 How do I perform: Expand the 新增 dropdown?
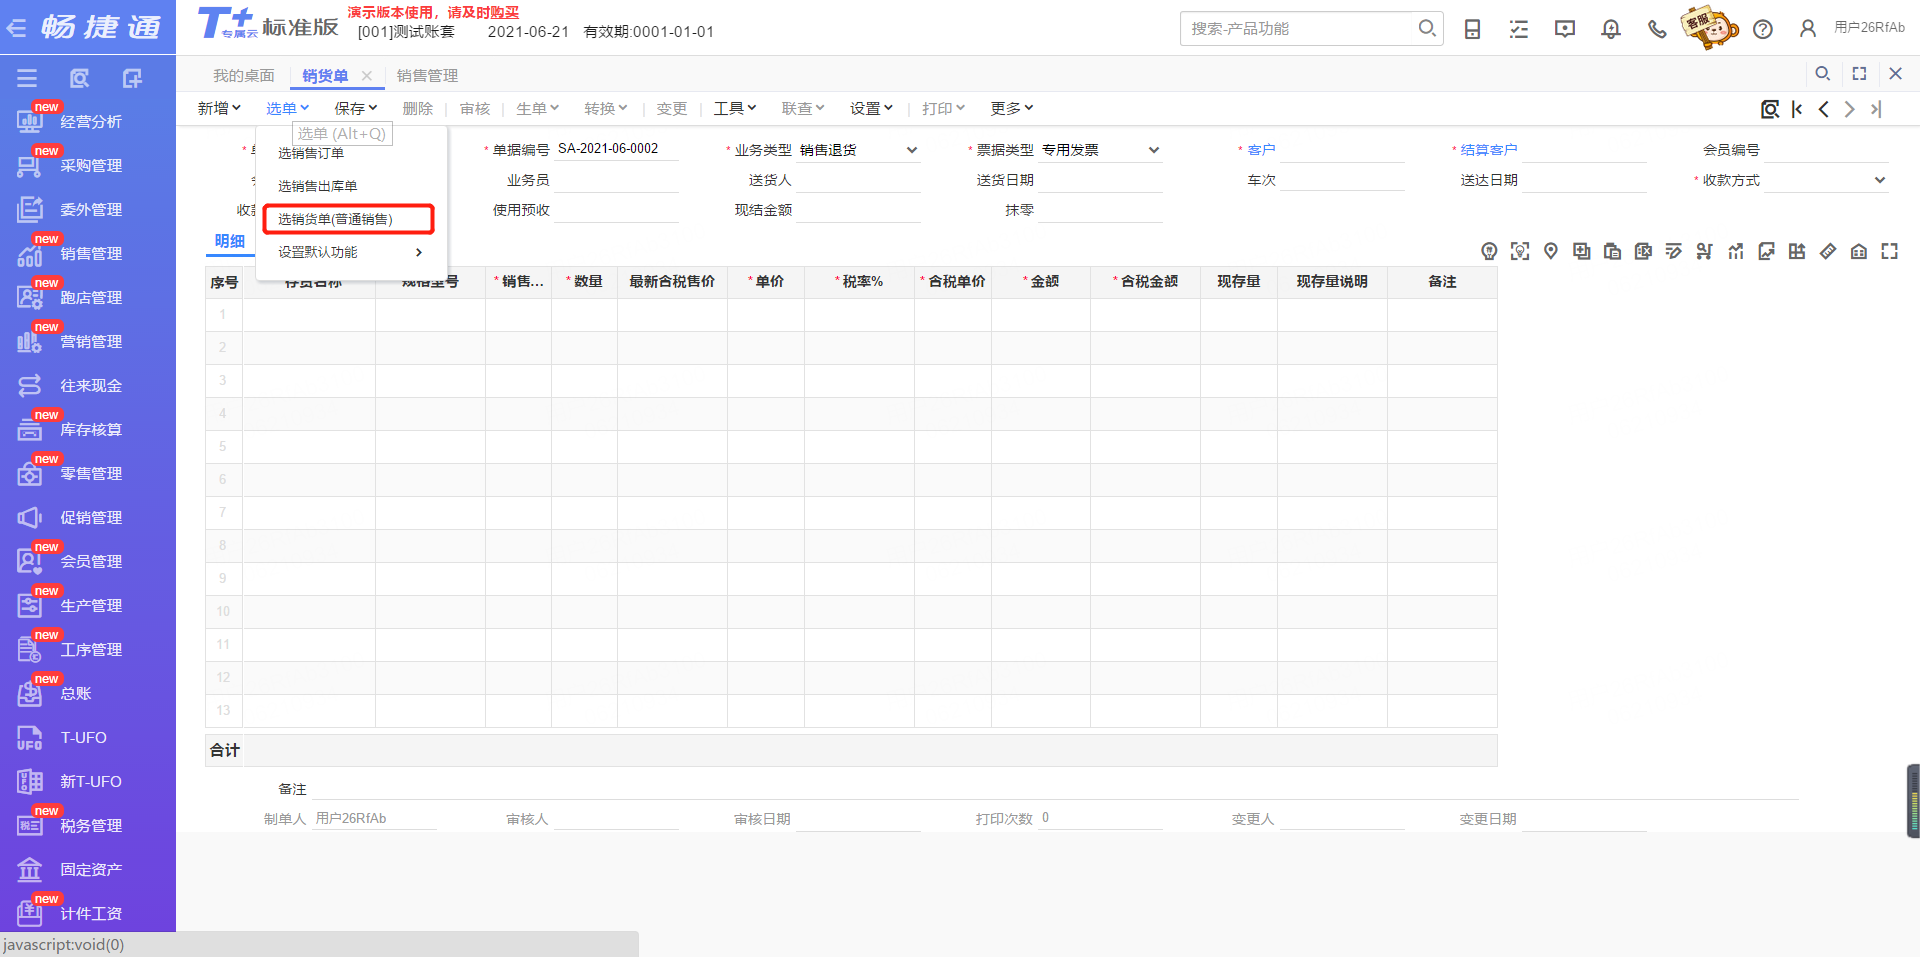point(219,108)
